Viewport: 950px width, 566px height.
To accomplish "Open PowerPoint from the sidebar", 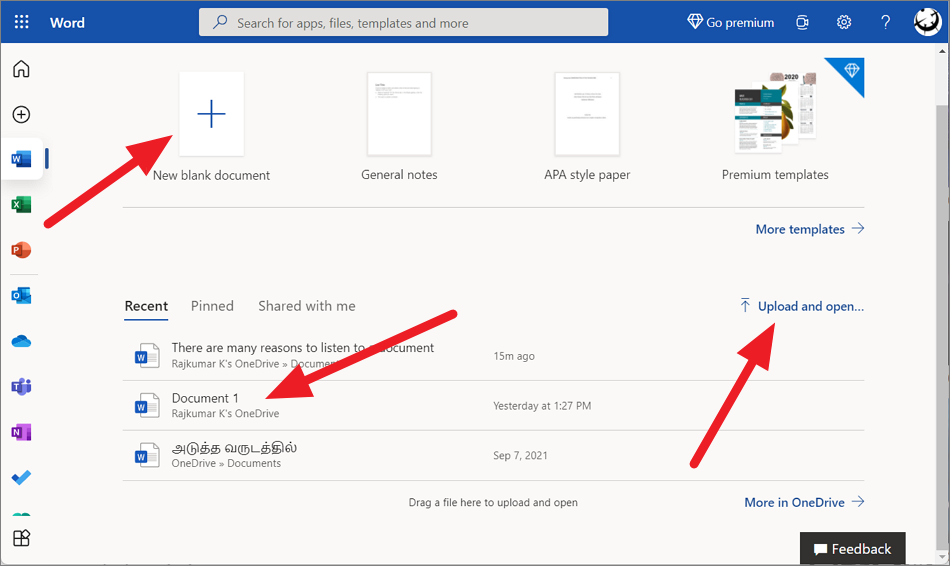I will 21,250.
